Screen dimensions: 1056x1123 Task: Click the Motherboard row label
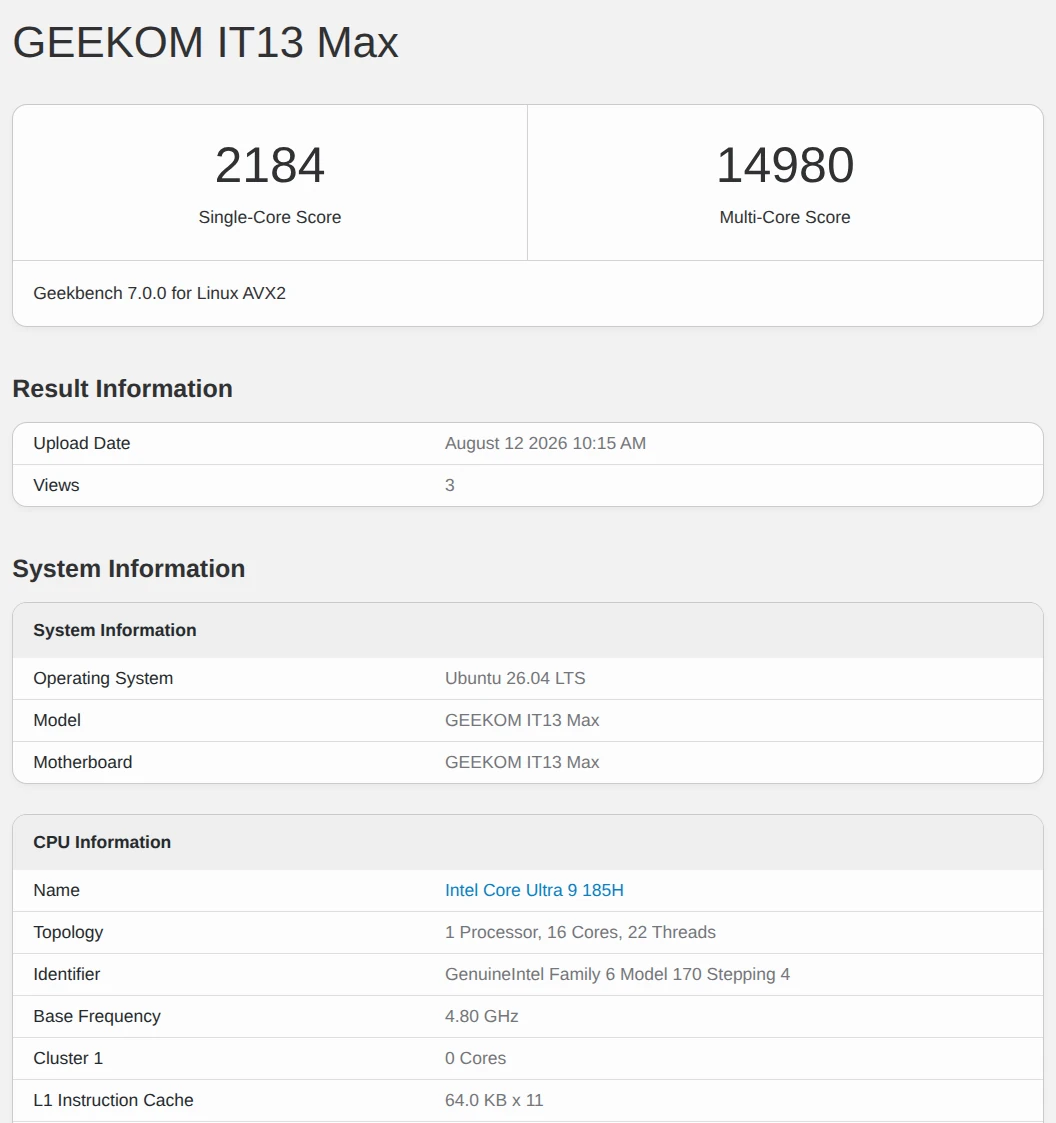click(83, 762)
